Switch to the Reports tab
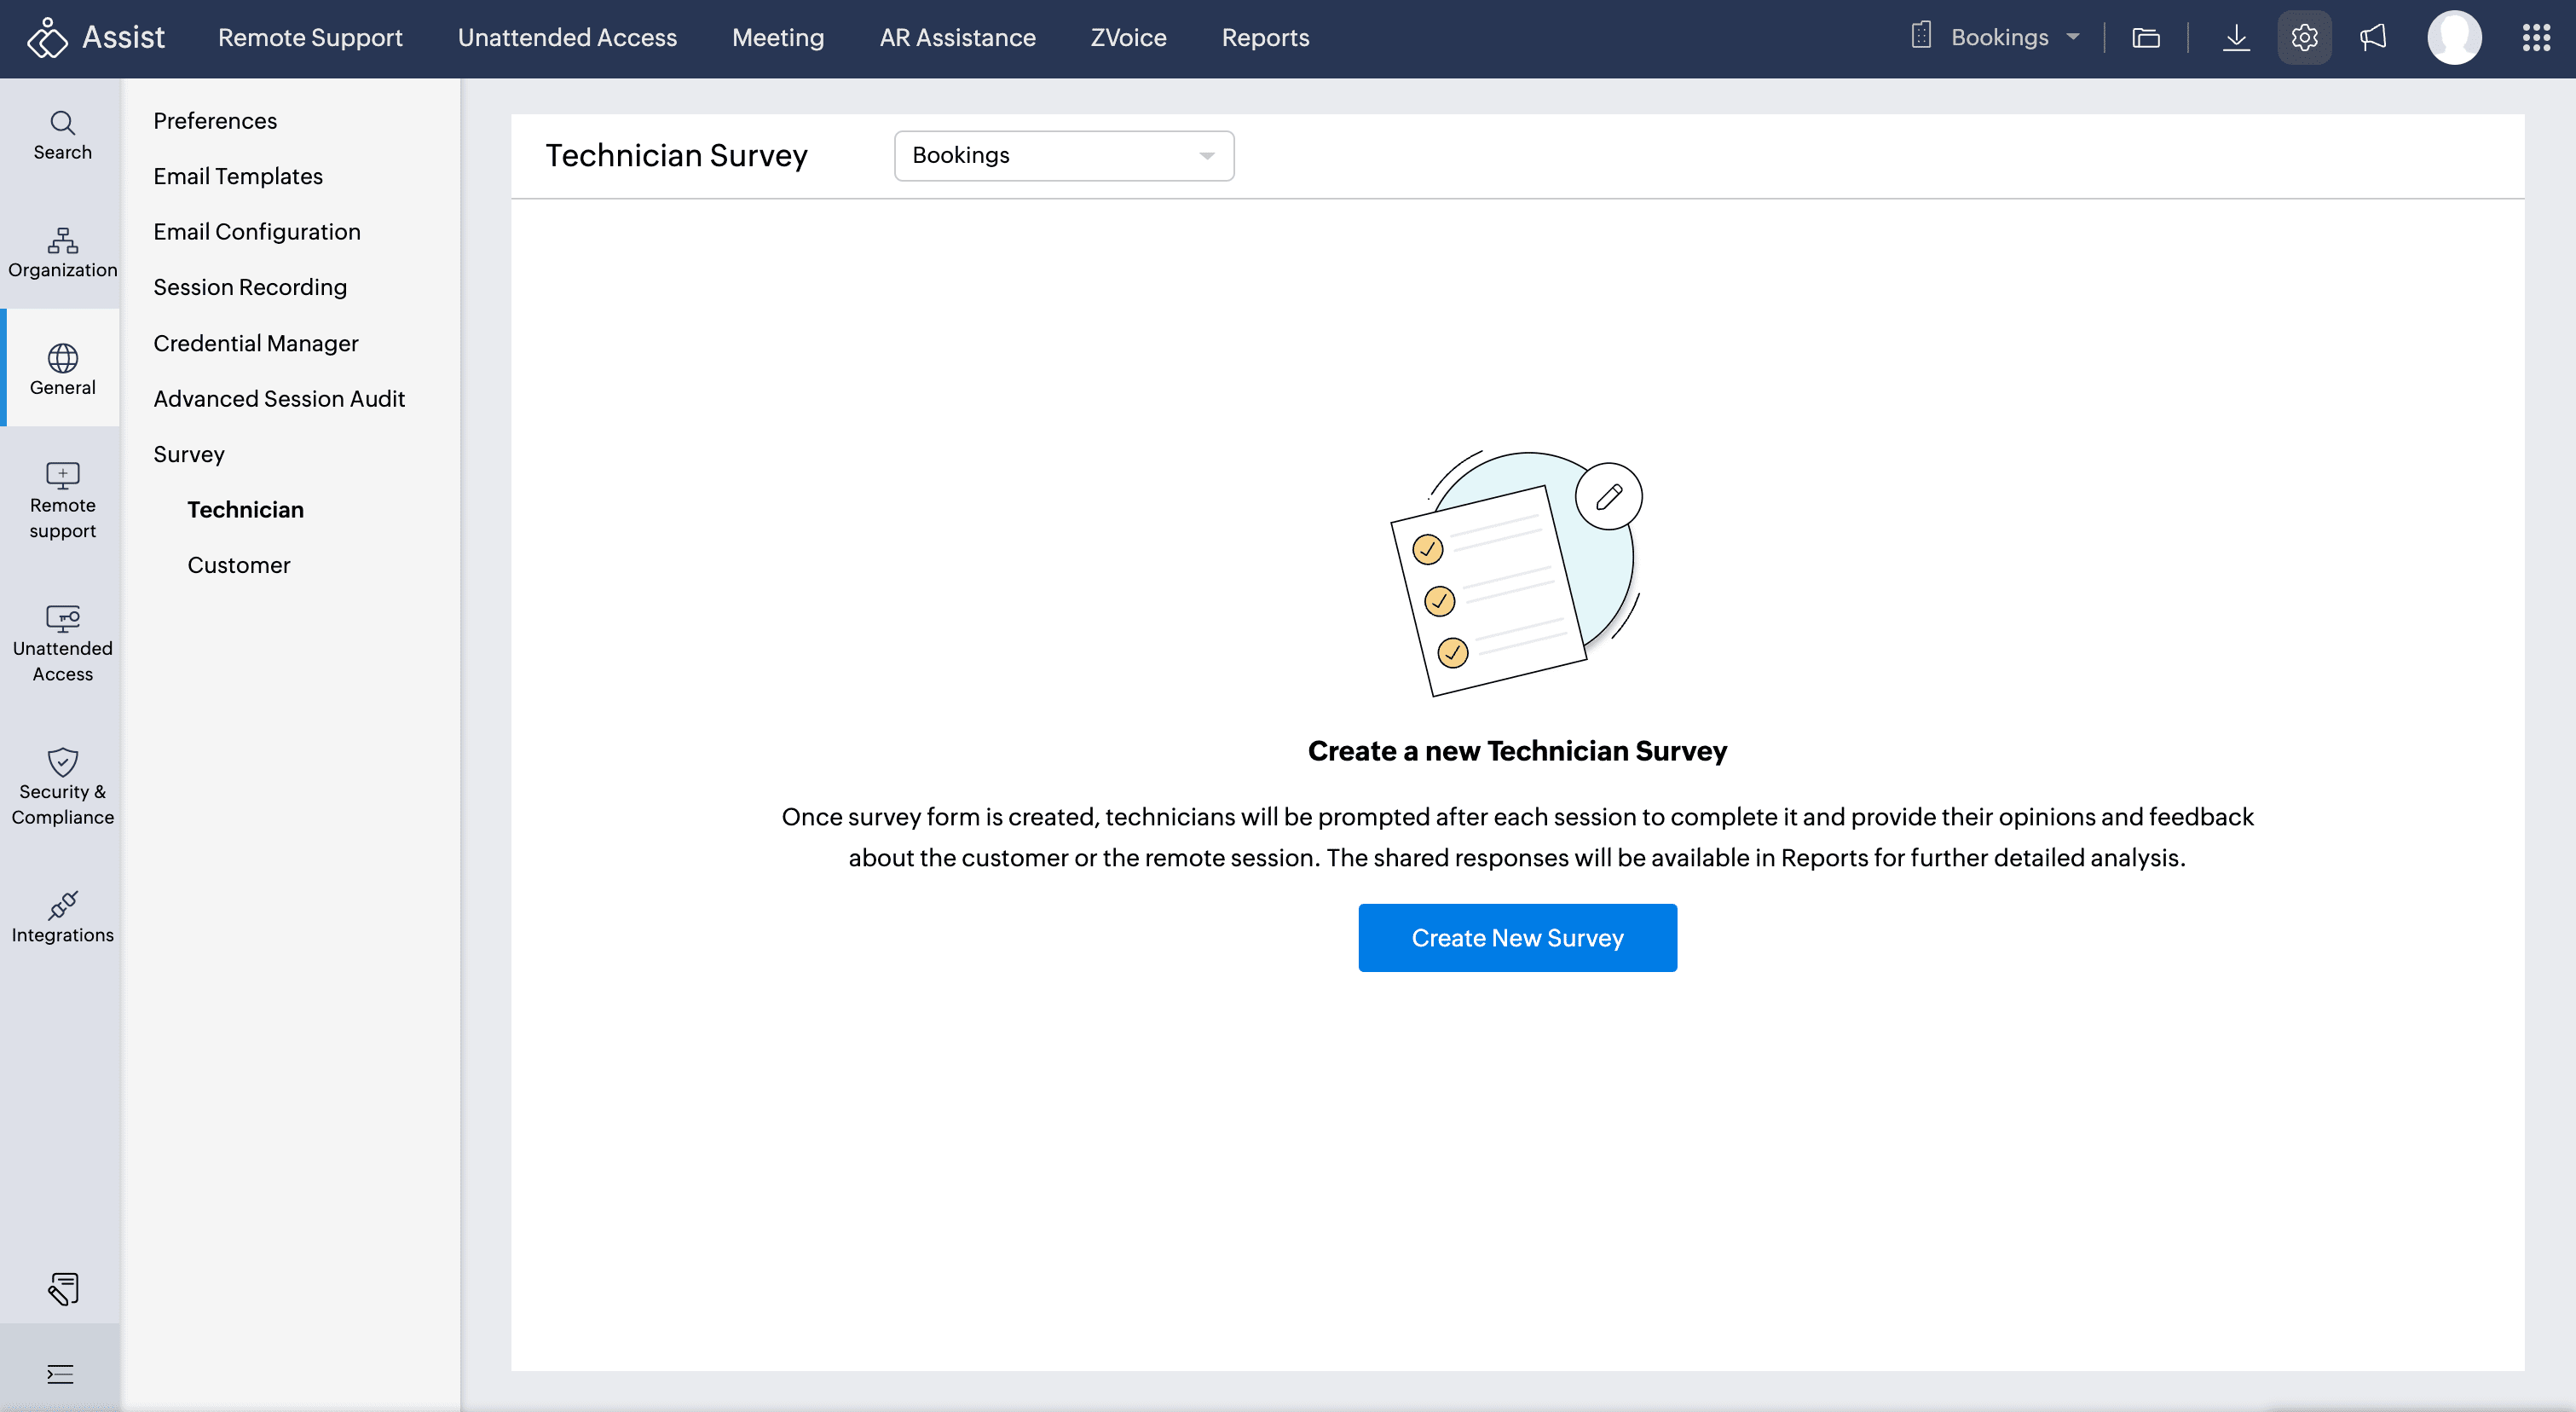The height and width of the screenshot is (1412, 2576). pyautogui.click(x=1265, y=38)
